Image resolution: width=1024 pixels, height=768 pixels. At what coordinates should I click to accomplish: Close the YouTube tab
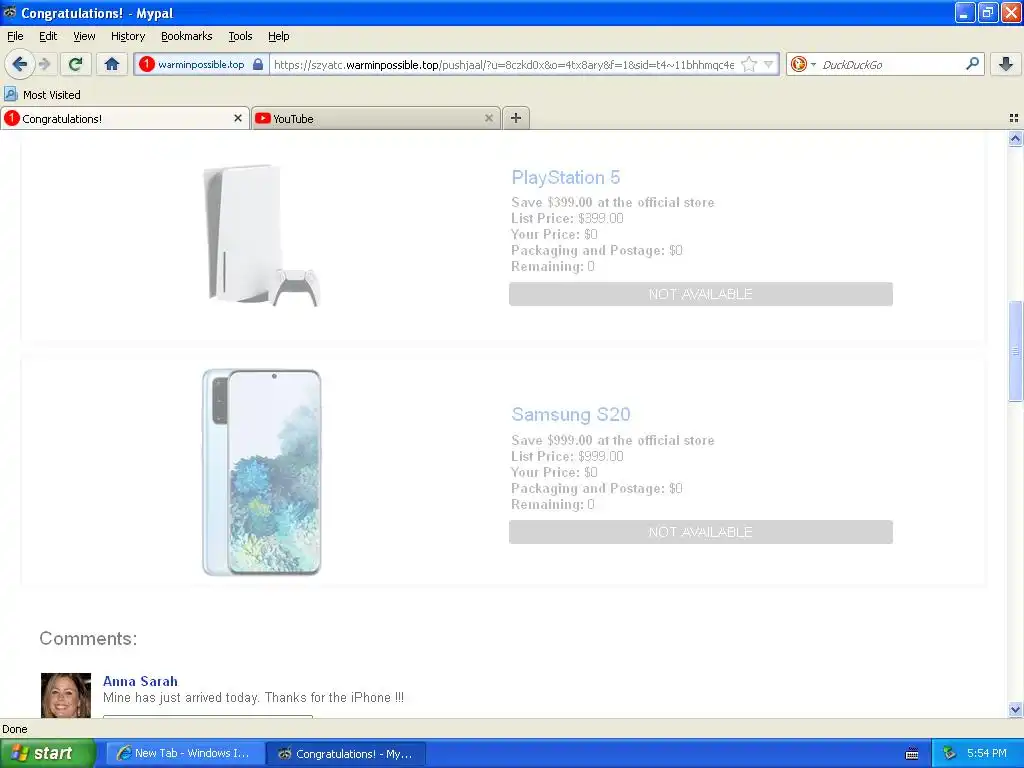point(488,118)
